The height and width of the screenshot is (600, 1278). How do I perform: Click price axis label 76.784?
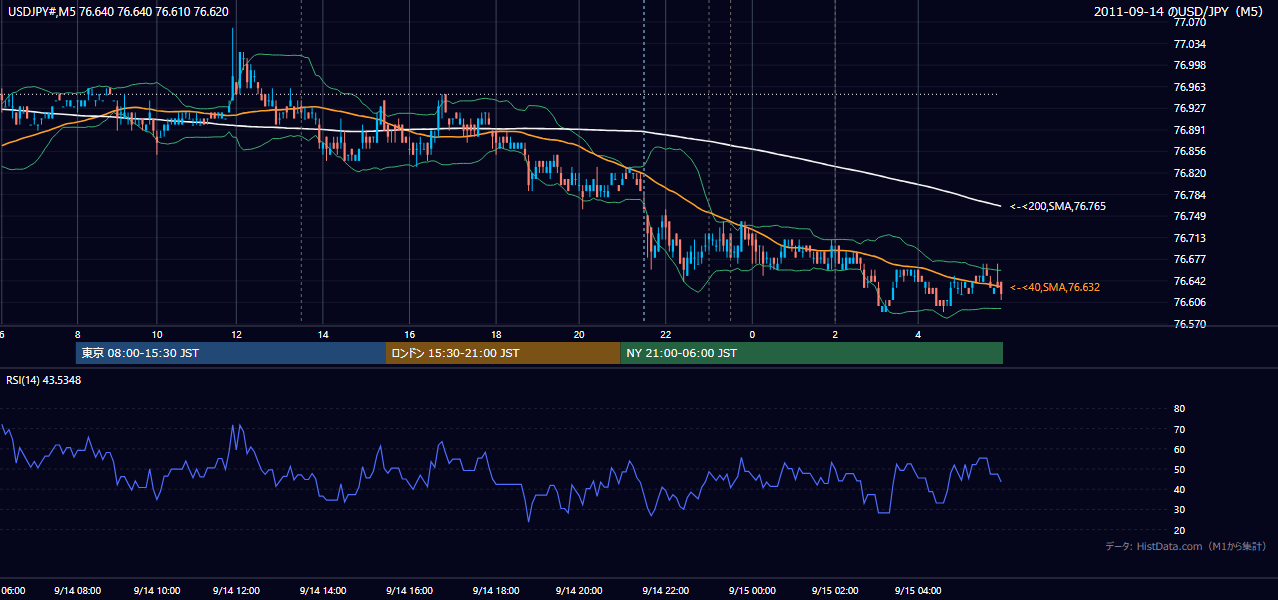tap(1189, 195)
